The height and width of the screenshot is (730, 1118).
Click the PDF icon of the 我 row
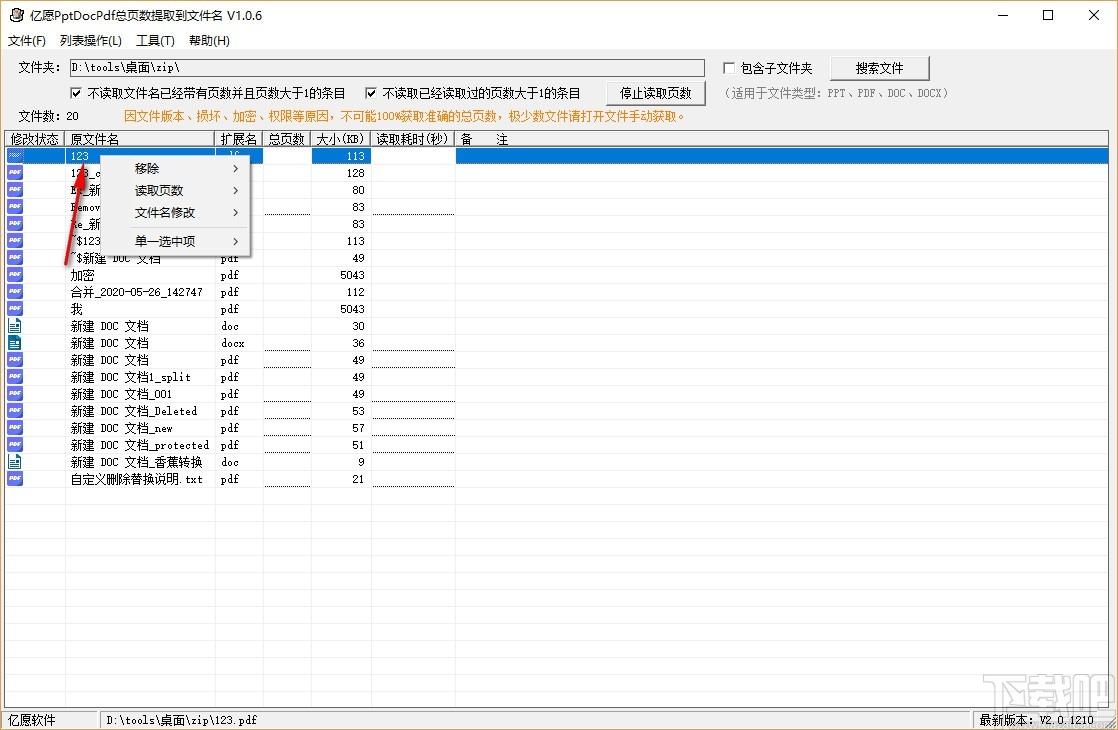click(15, 309)
